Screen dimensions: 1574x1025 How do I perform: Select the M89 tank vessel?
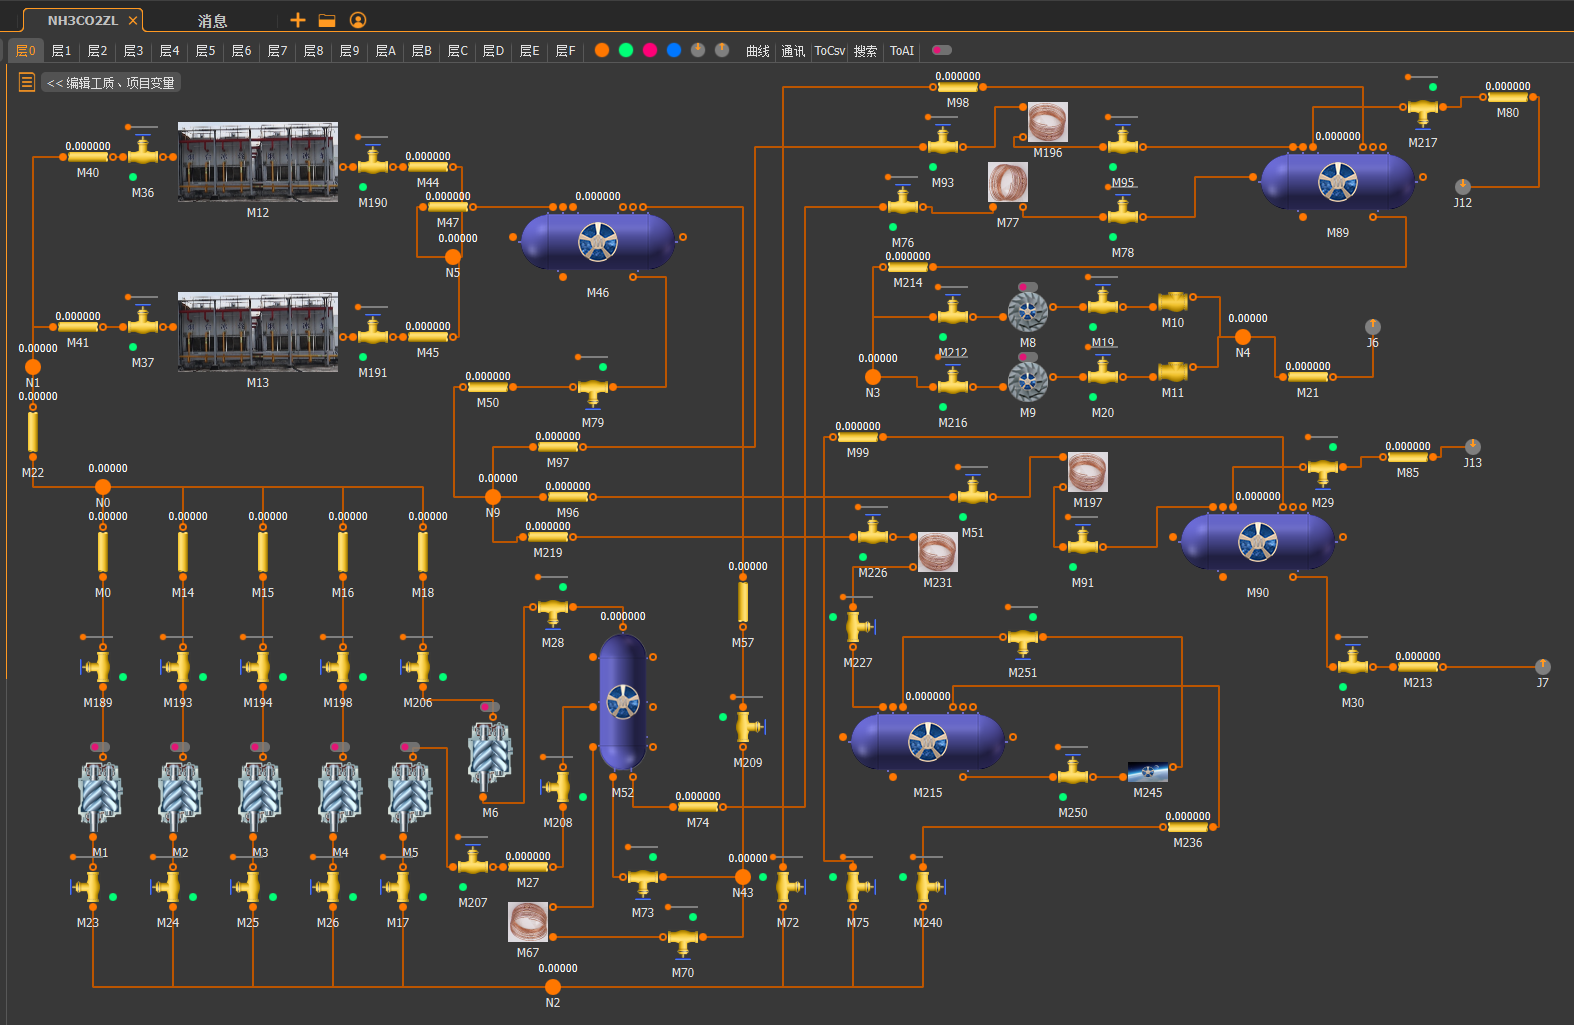pos(1337,181)
